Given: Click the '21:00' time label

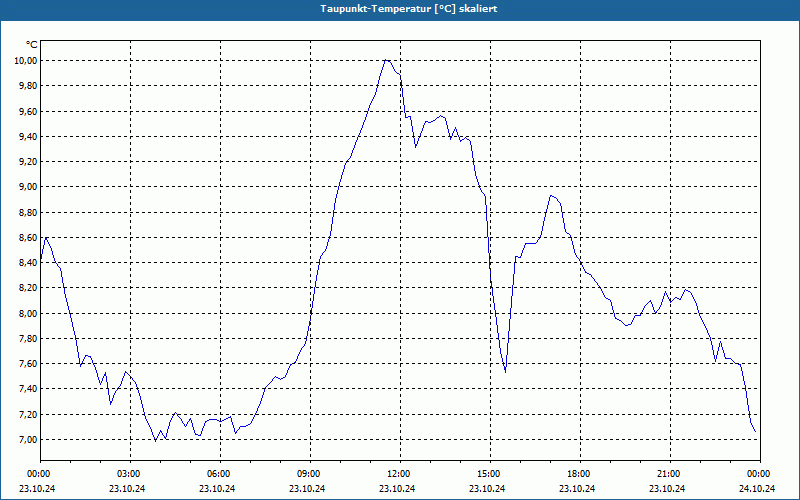Looking at the screenshot, I should (x=670, y=474).
